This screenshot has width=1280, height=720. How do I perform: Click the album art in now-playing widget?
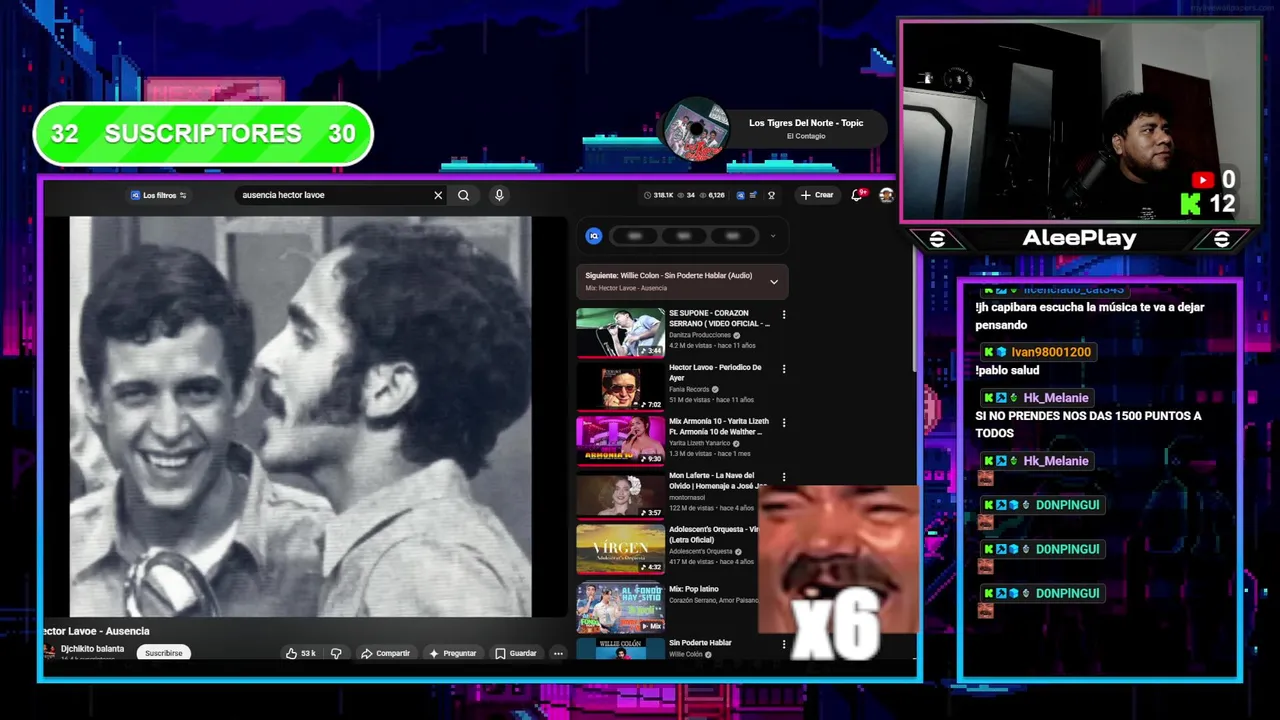point(696,130)
